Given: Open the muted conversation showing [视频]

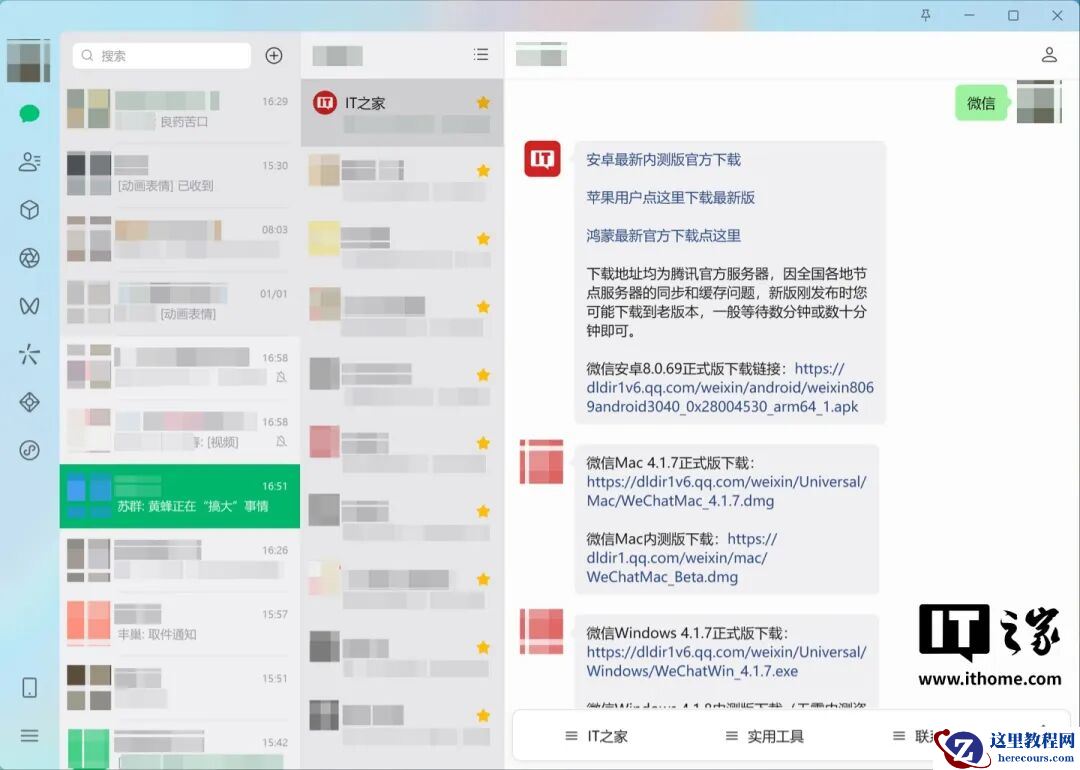Looking at the screenshot, I should 180,431.
